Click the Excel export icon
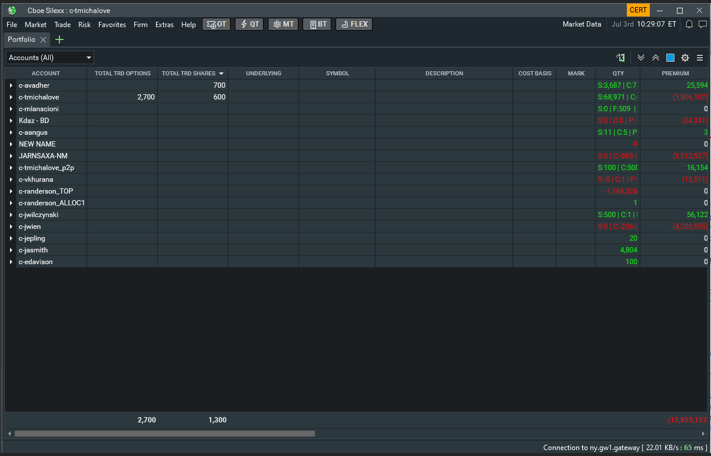 [x=620, y=58]
